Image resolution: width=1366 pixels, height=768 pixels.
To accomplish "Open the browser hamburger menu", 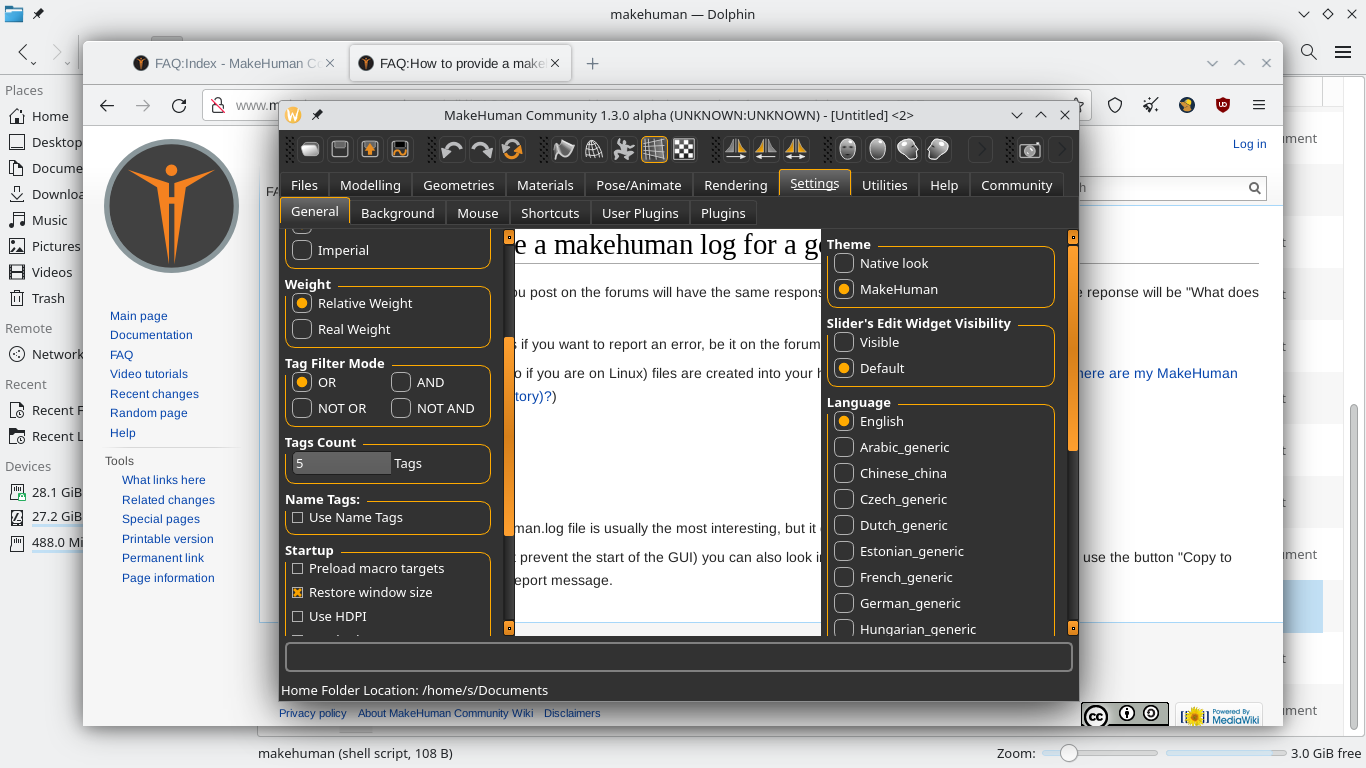I will [1259, 105].
